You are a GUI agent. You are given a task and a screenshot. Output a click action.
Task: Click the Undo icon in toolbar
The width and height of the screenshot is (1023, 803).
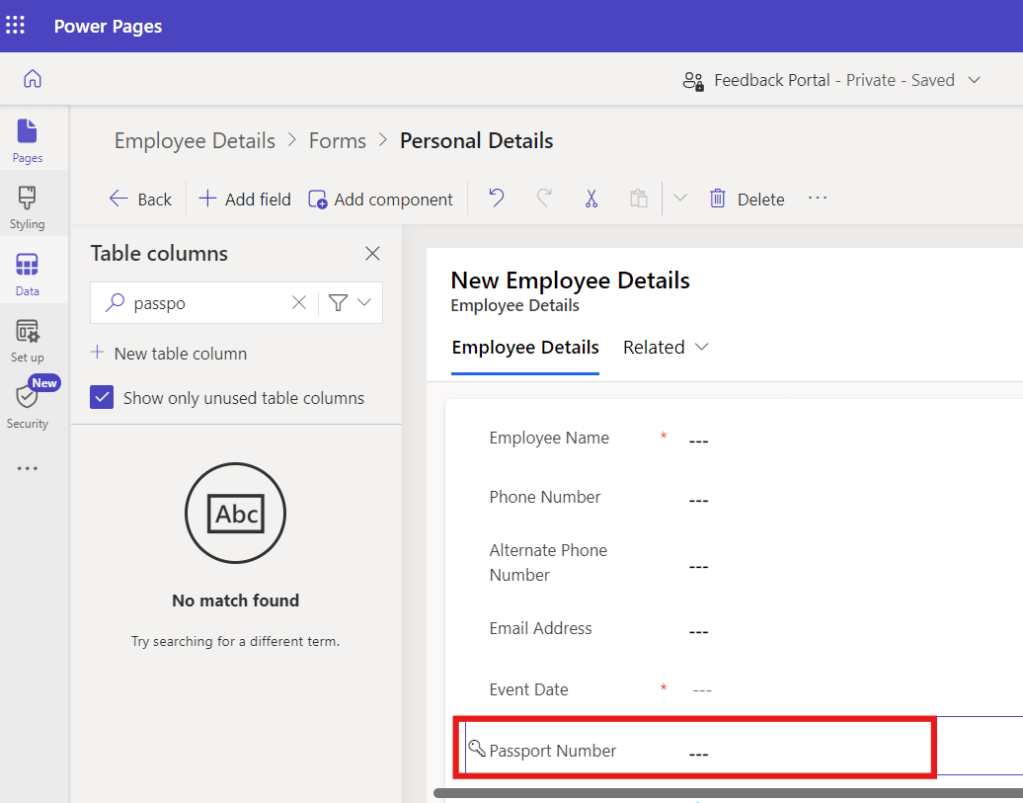[x=496, y=199]
